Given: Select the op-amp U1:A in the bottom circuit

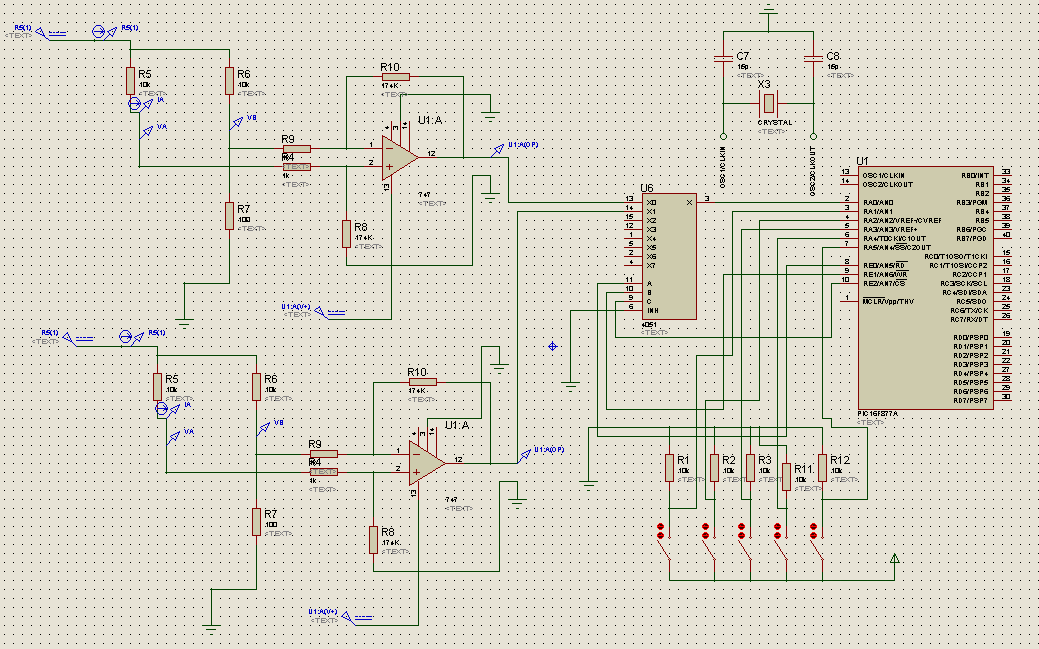Looking at the screenshot, I should 427,463.
